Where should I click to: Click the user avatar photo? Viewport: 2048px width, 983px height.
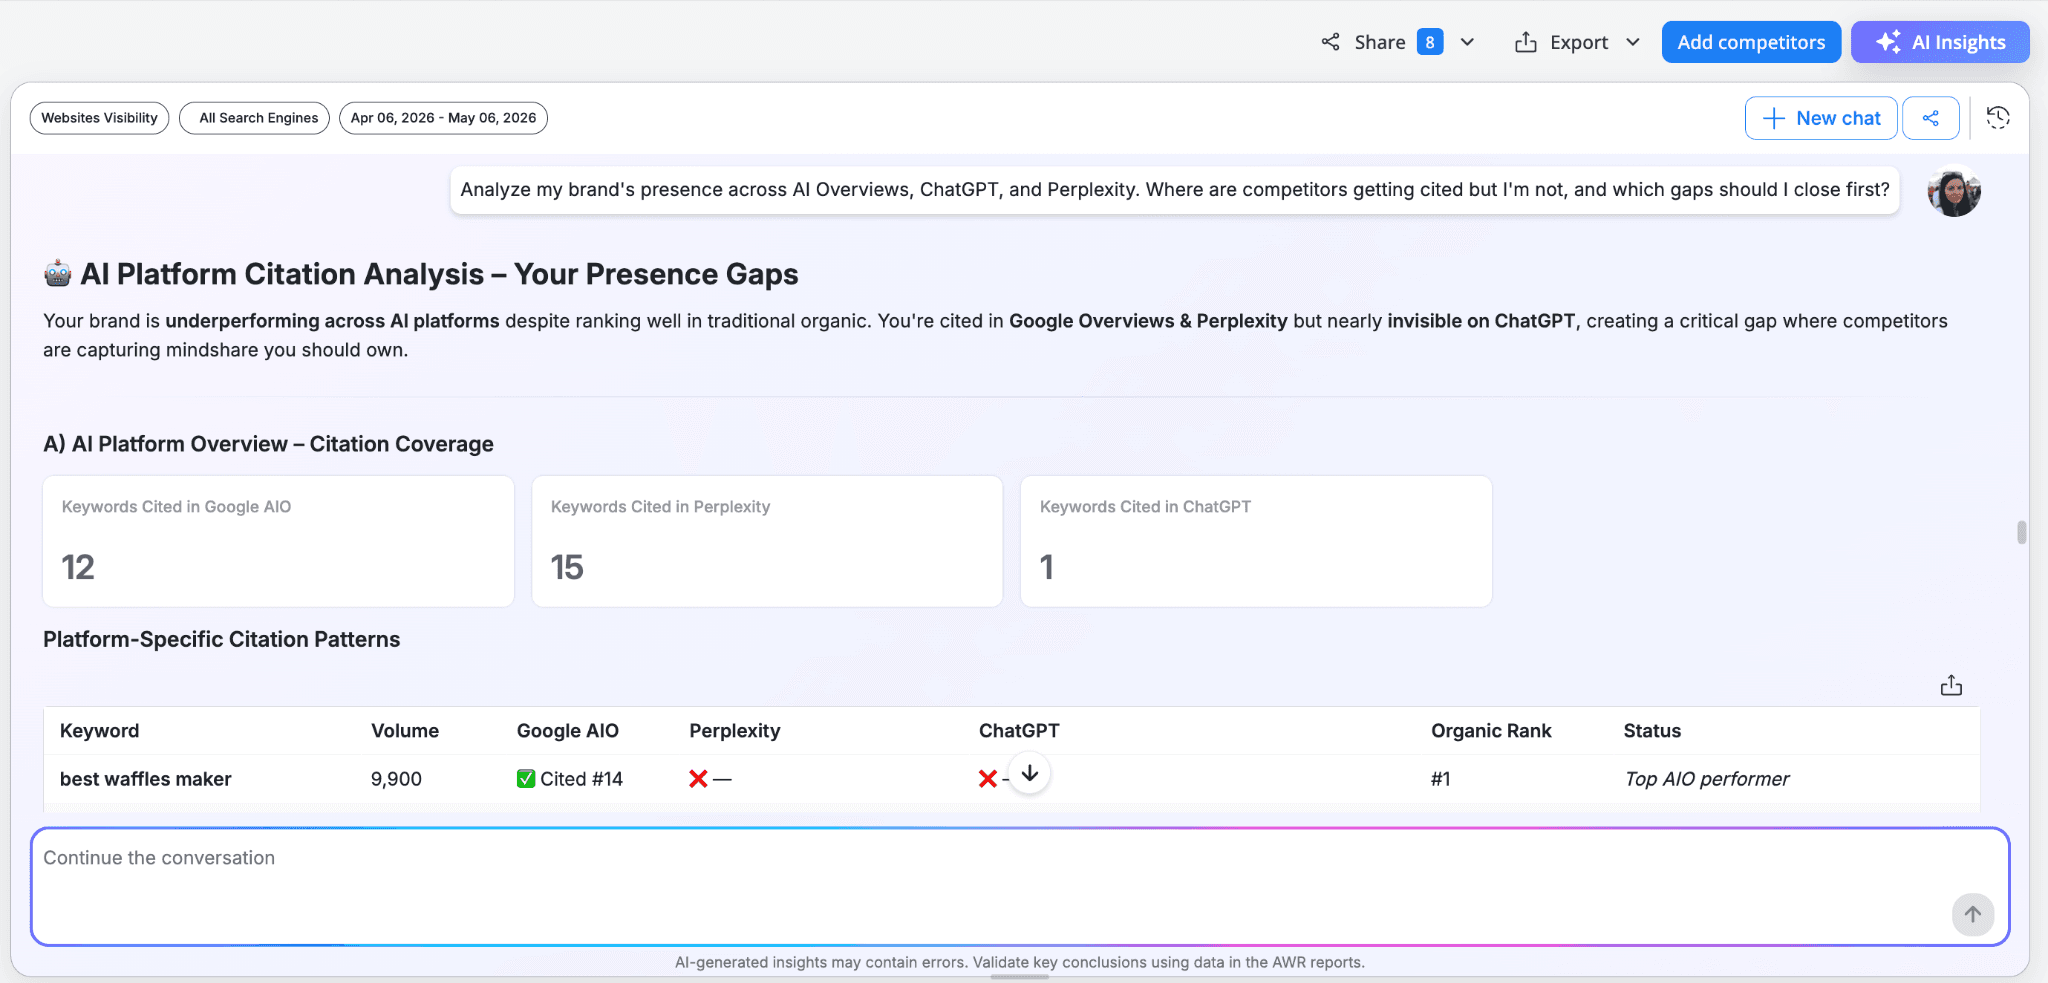(x=1954, y=191)
